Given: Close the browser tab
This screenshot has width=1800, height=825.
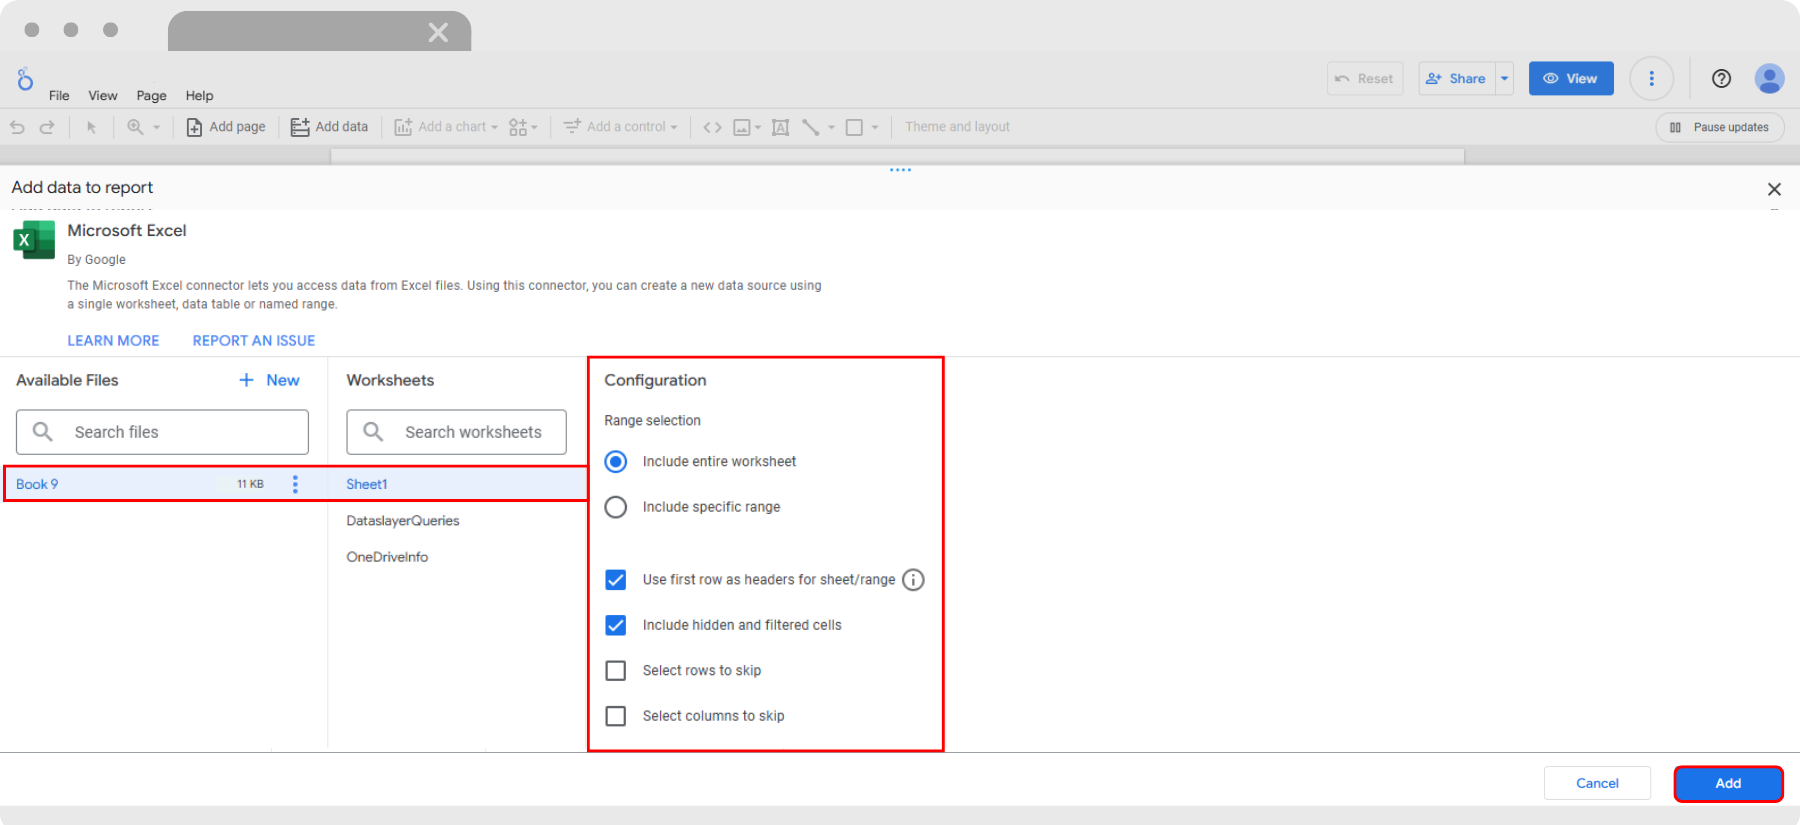Looking at the screenshot, I should click(438, 33).
